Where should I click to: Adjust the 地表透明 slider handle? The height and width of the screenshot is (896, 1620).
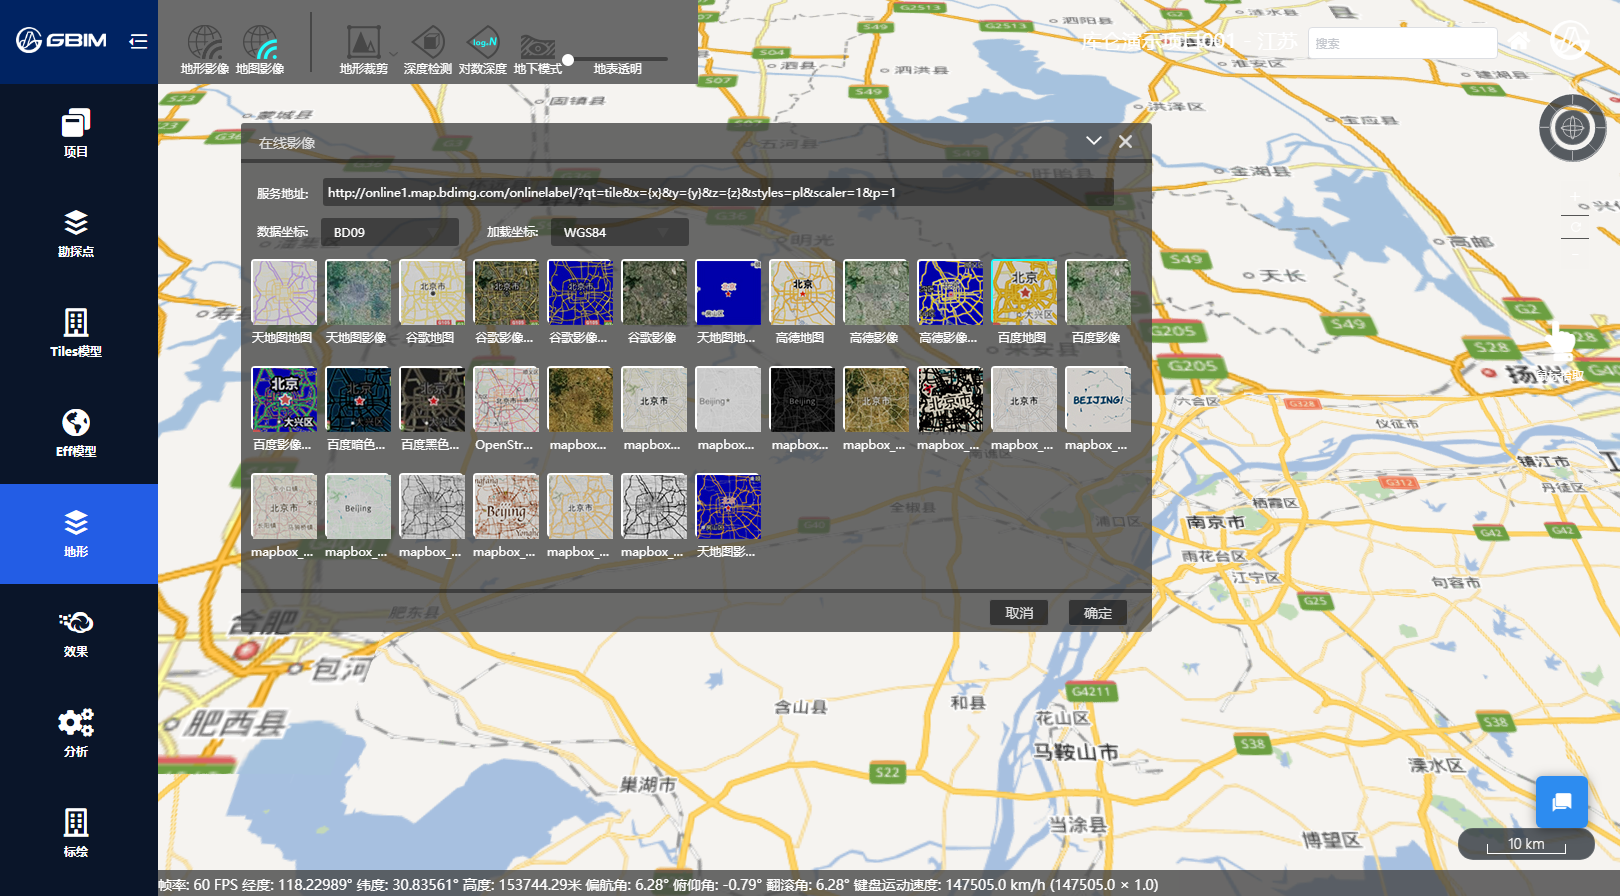[x=568, y=60]
